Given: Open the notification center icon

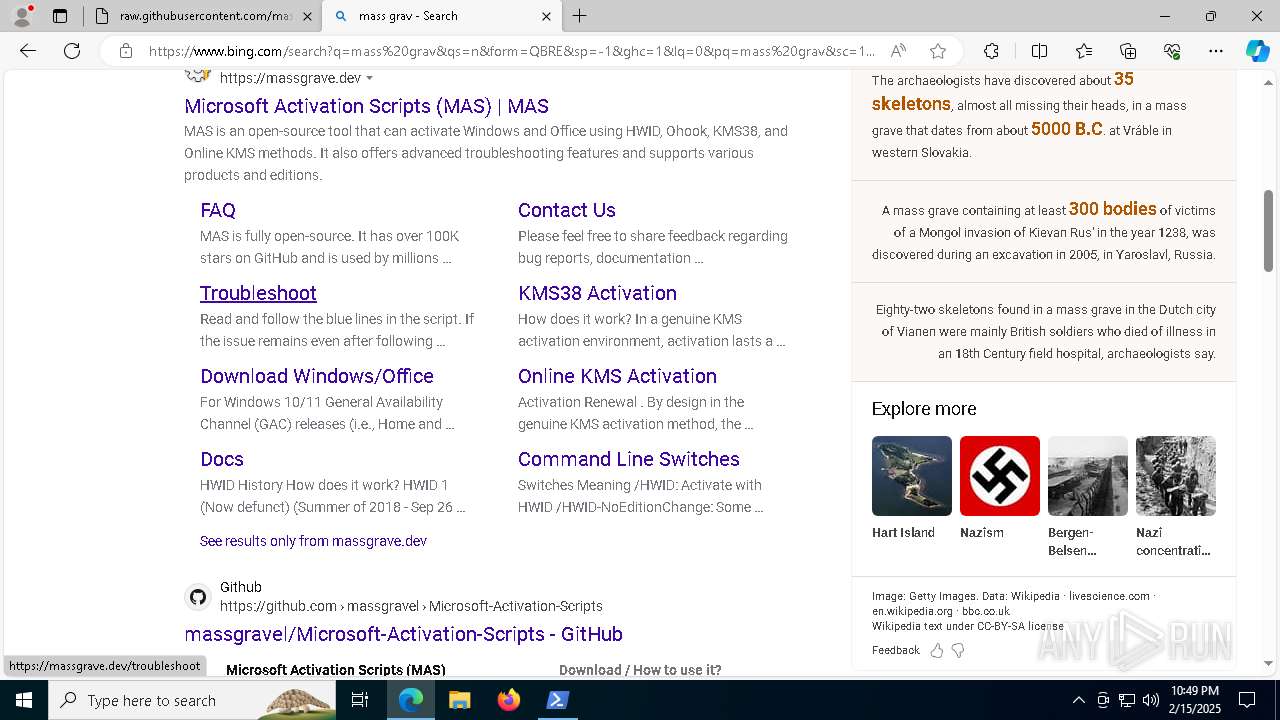Looking at the screenshot, I should coord(1247,700).
